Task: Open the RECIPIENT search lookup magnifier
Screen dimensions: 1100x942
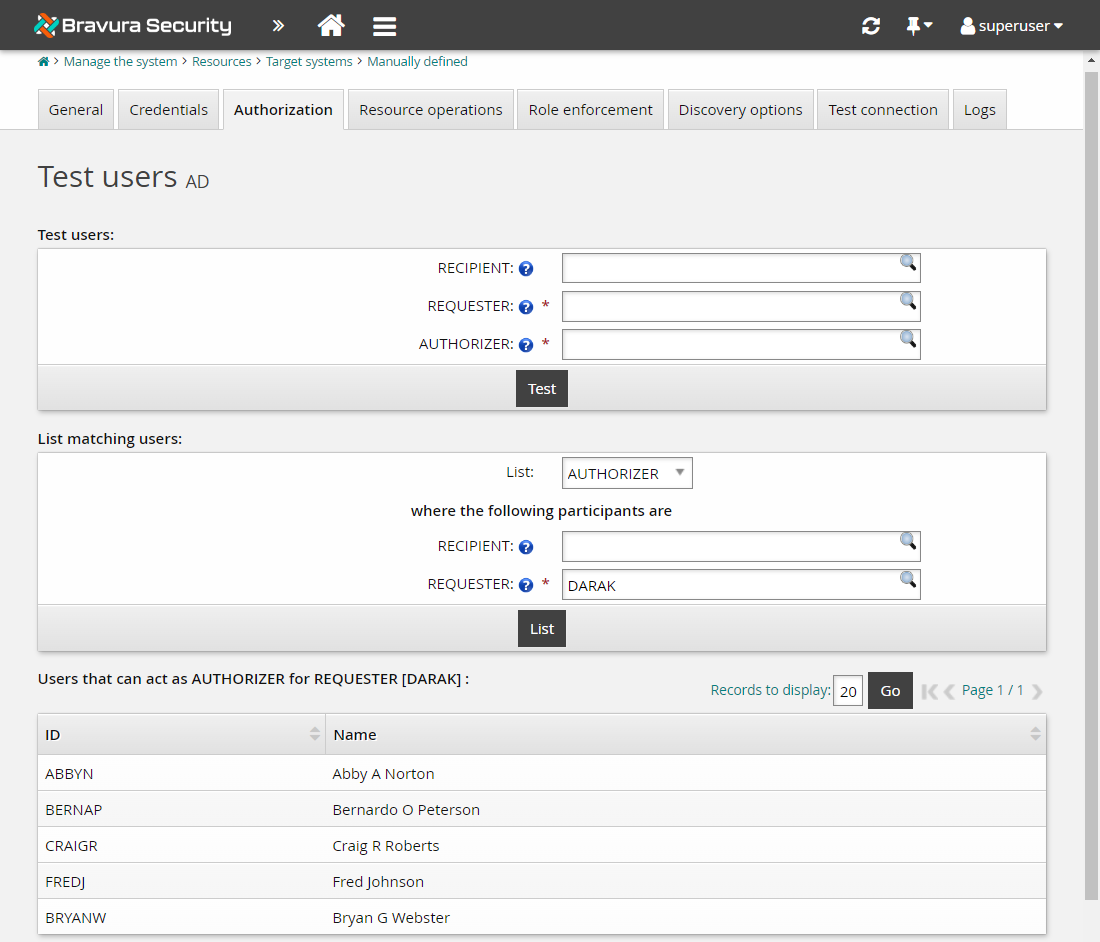Action: pos(907,263)
